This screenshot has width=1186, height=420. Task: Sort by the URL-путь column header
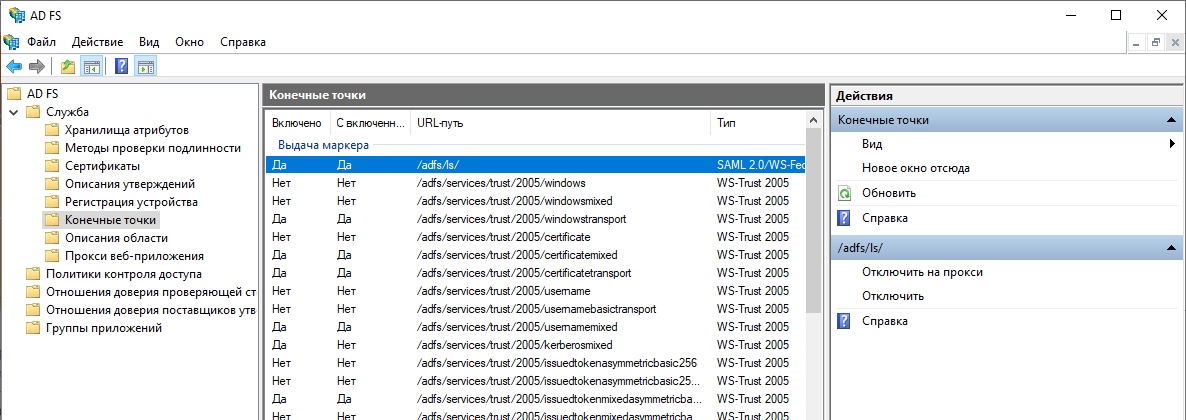(560, 123)
